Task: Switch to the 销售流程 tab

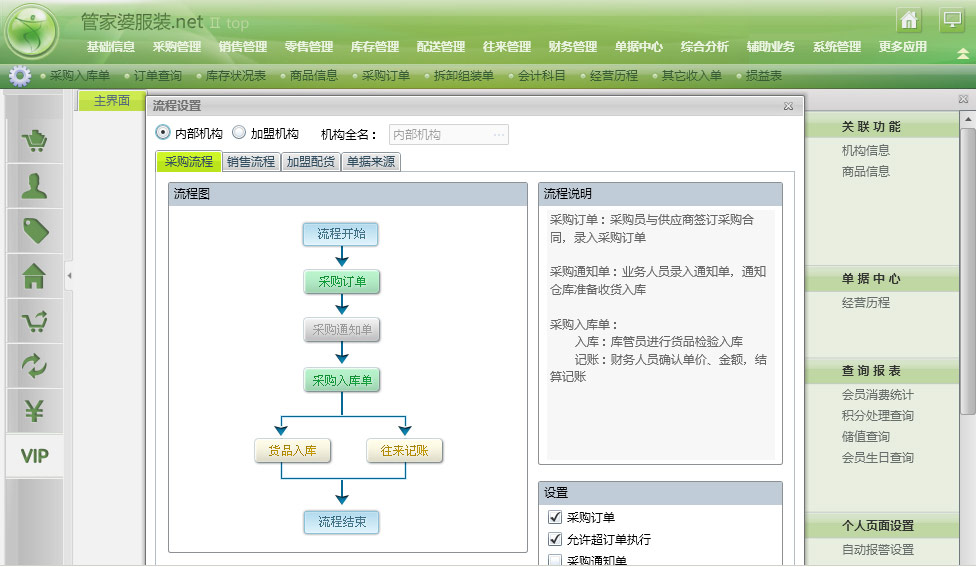Action: [251, 162]
